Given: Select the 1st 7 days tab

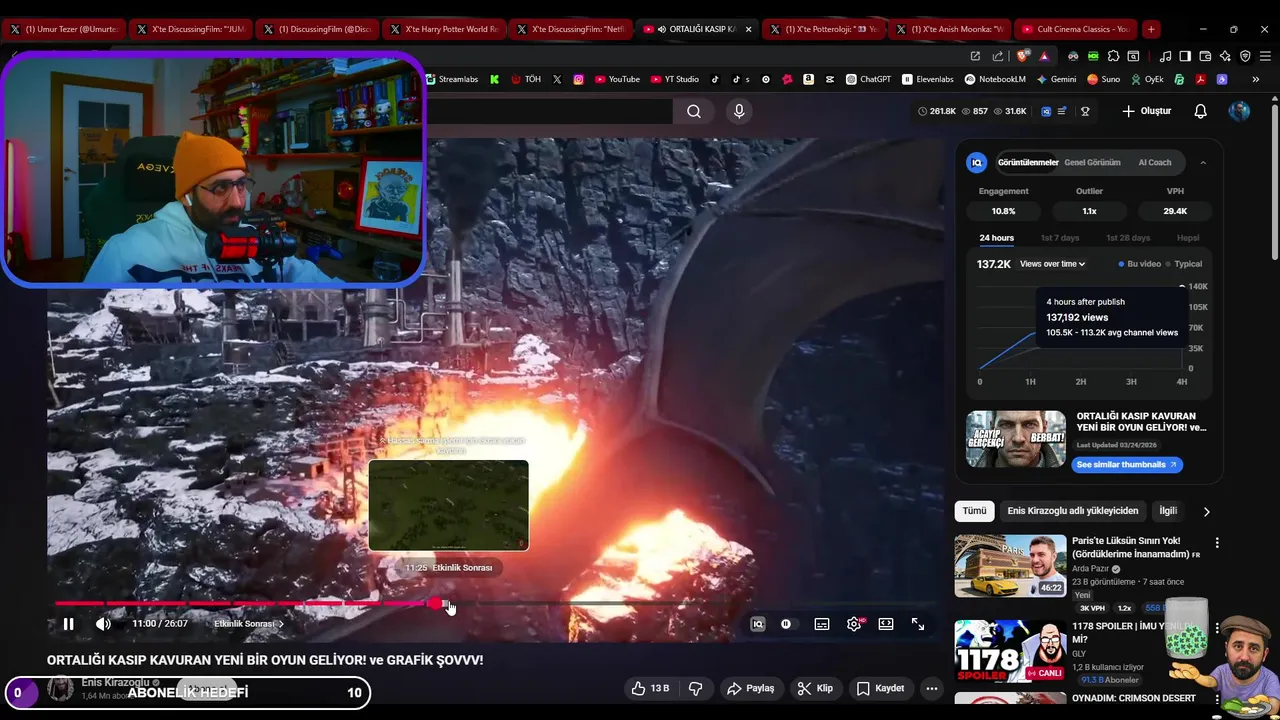Looking at the screenshot, I should (x=1060, y=238).
